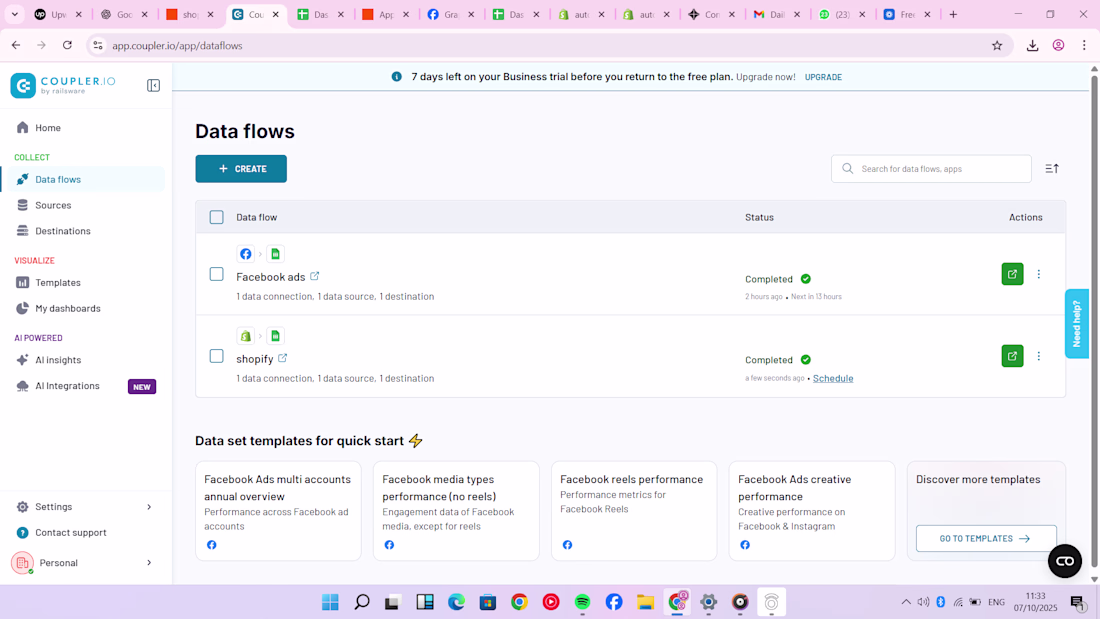Image resolution: width=1100 pixels, height=619 pixels.
Task: Collapse the Coupler.io sidebar panel icon
Action: [x=153, y=86]
